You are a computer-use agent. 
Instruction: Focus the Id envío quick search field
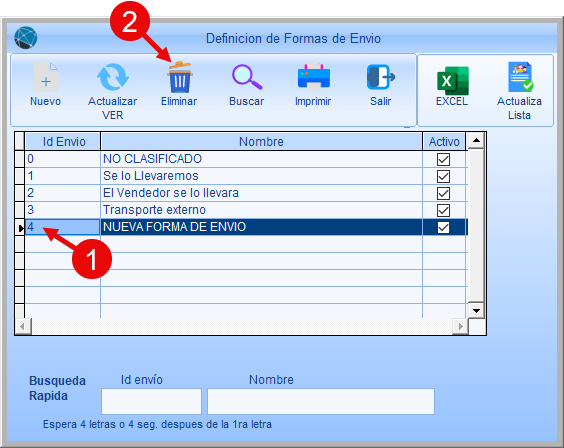151,401
